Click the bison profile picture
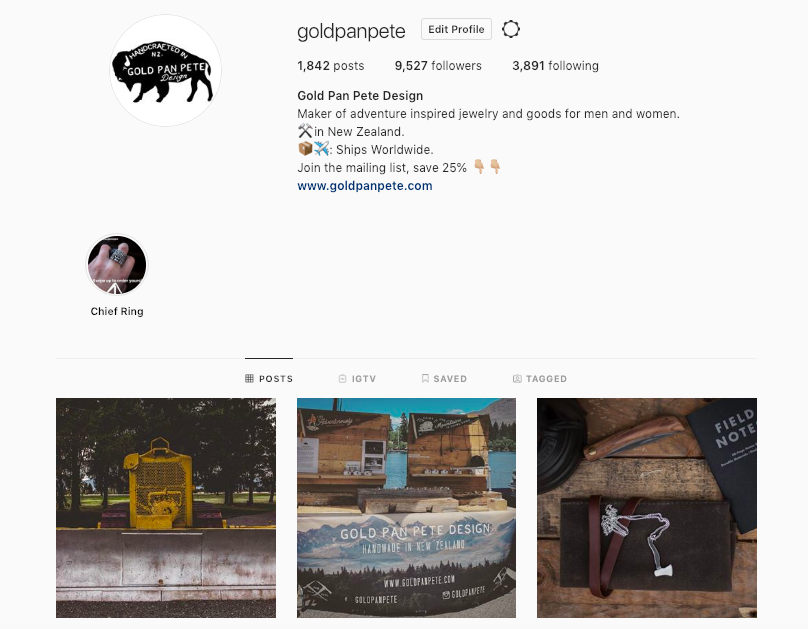Image resolution: width=808 pixels, height=629 pixels. point(165,71)
